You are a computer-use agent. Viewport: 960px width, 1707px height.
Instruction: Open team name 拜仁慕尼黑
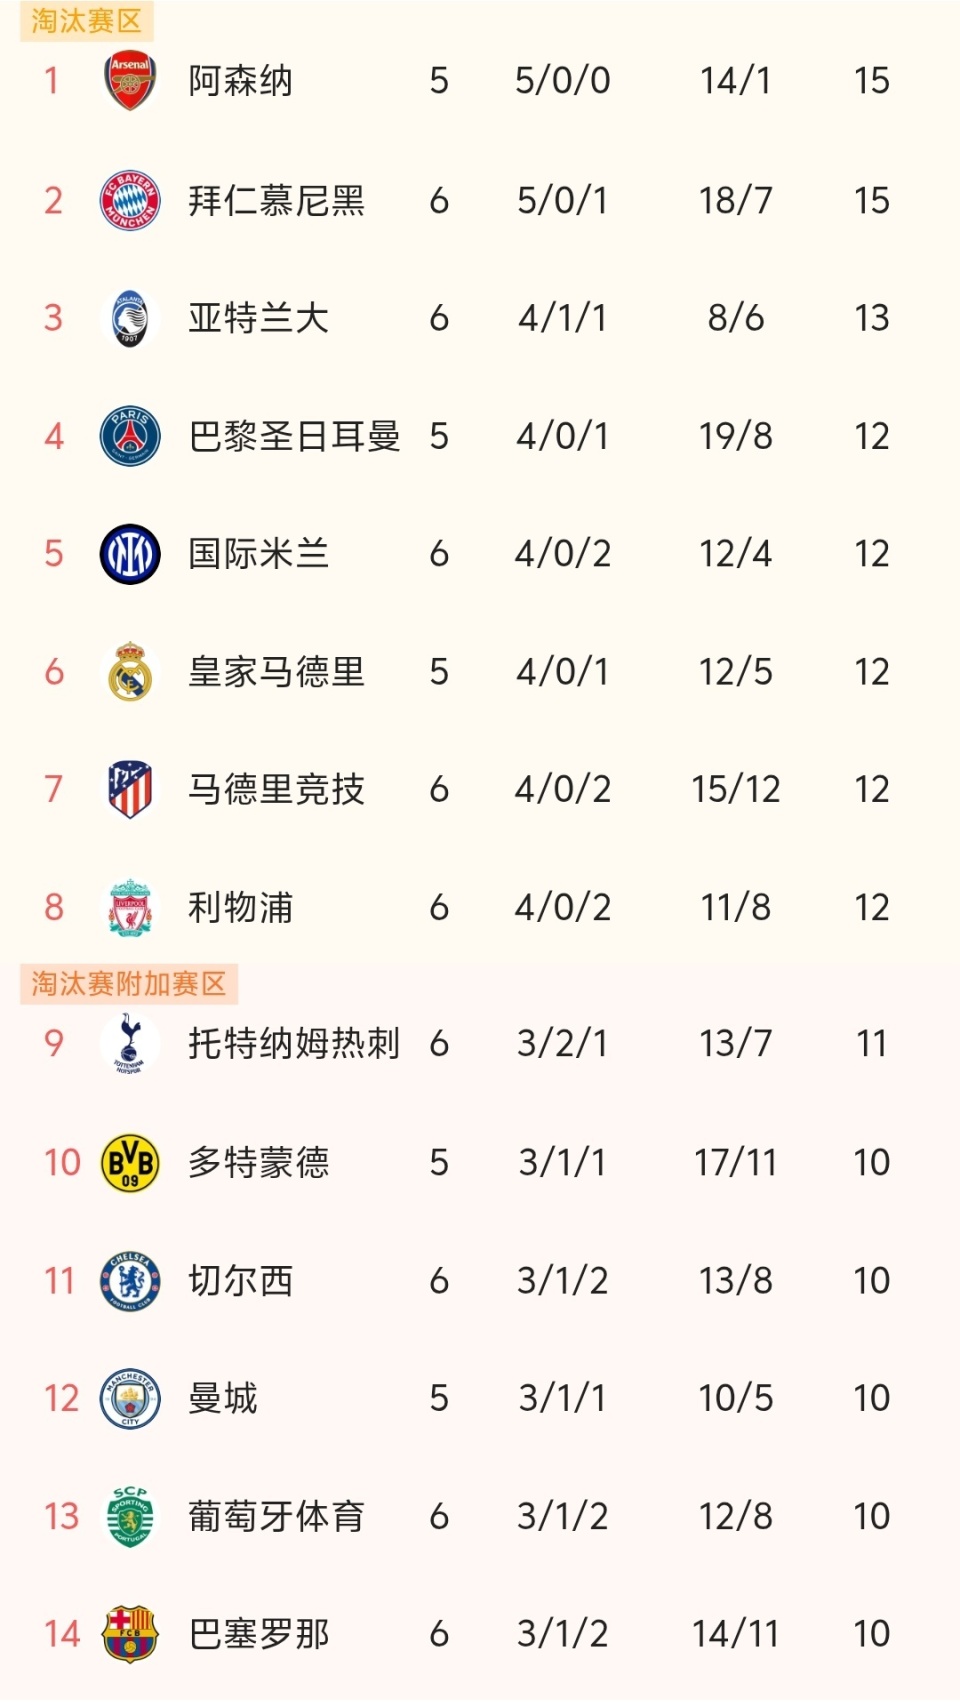coord(276,201)
